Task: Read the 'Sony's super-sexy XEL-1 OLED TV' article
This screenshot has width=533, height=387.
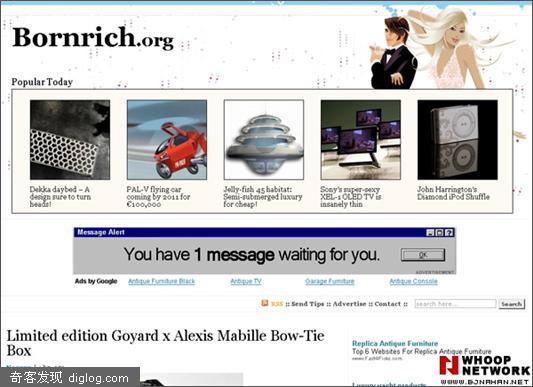Action: point(351,197)
